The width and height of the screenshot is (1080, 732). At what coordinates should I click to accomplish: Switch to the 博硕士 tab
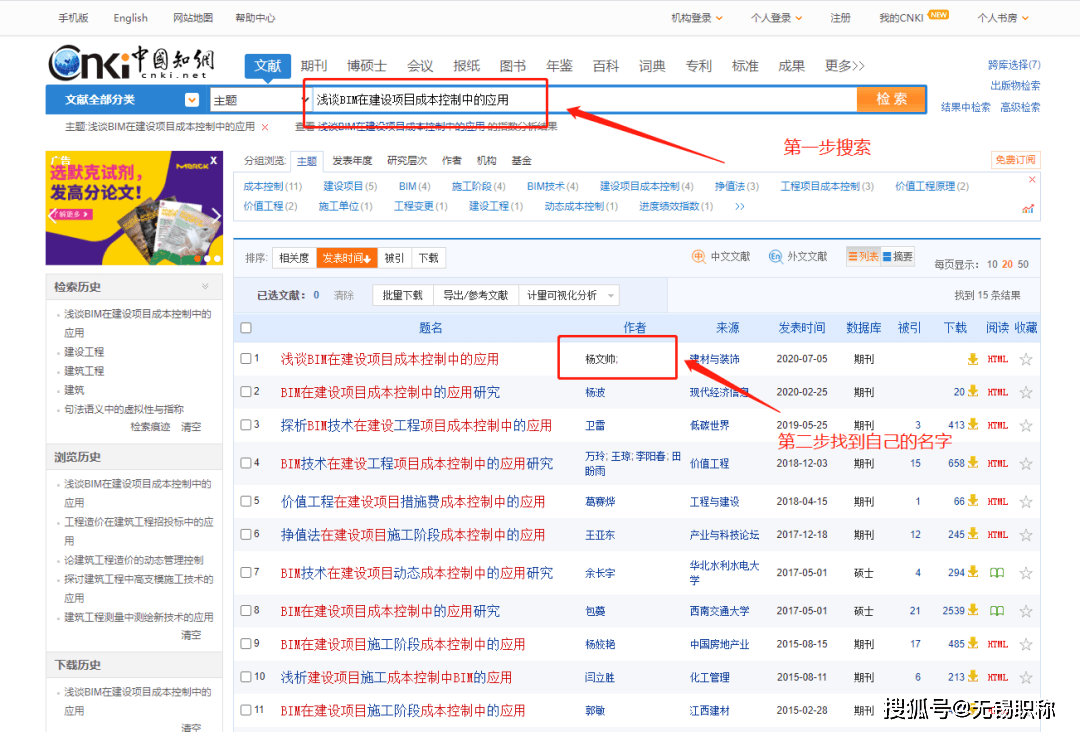(x=366, y=64)
